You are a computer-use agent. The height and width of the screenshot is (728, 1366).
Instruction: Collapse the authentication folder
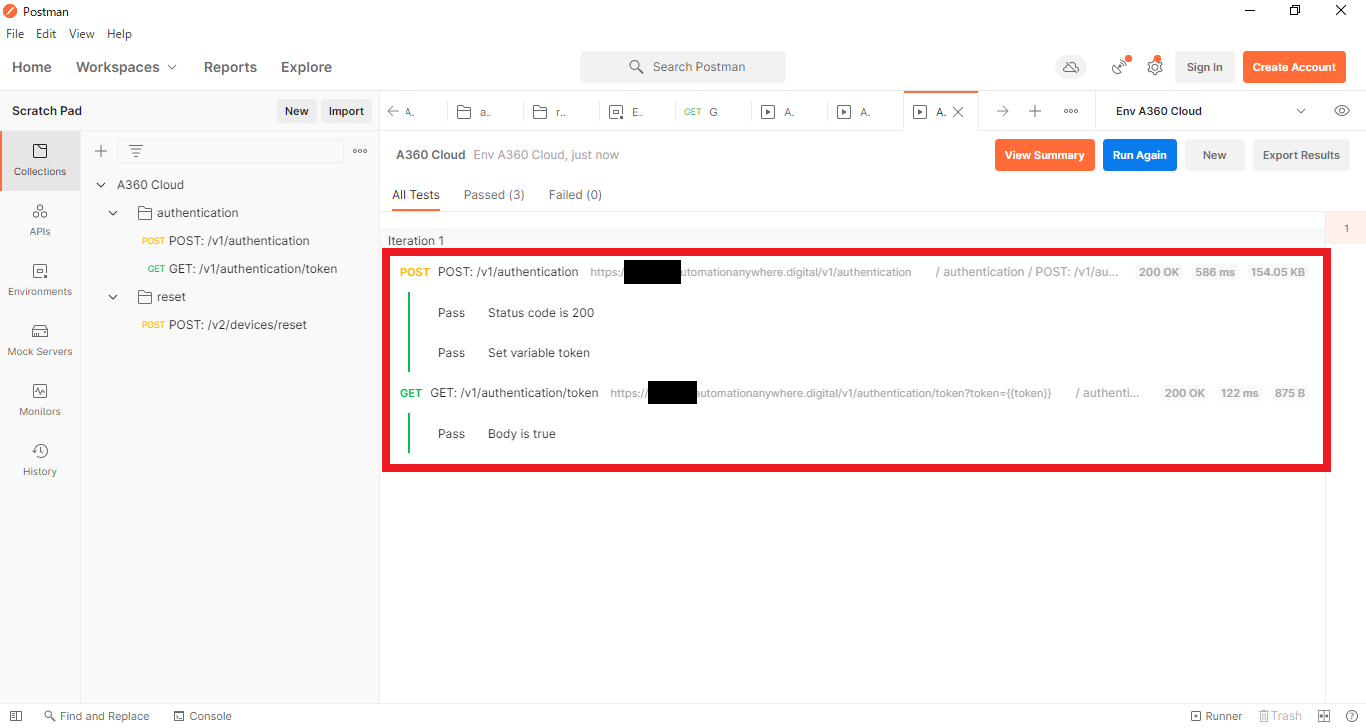(x=113, y=213)
